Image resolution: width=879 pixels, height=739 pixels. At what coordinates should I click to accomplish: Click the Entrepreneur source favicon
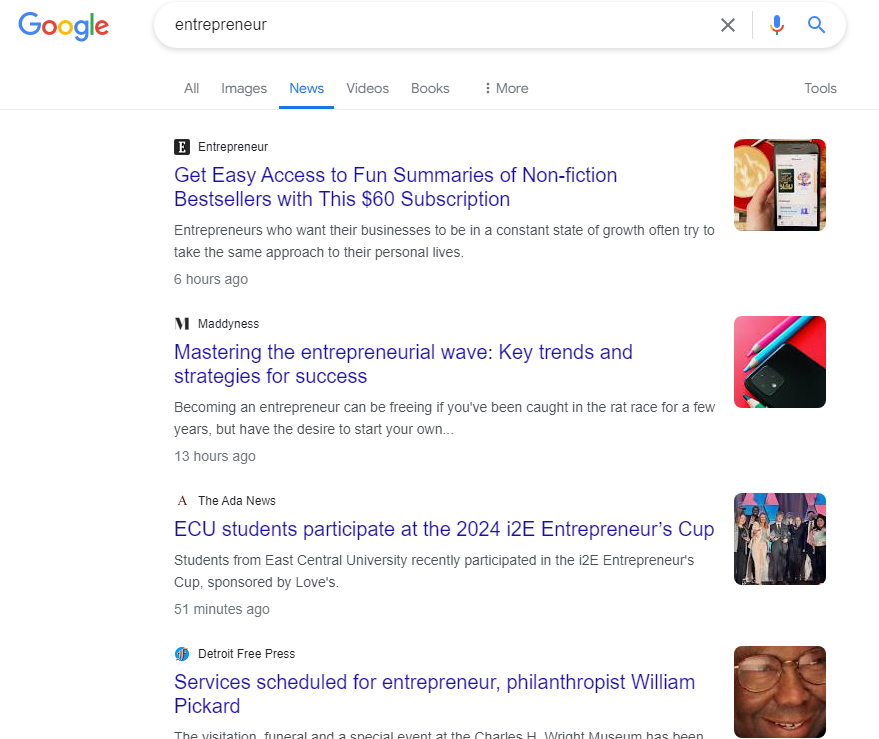182,147
